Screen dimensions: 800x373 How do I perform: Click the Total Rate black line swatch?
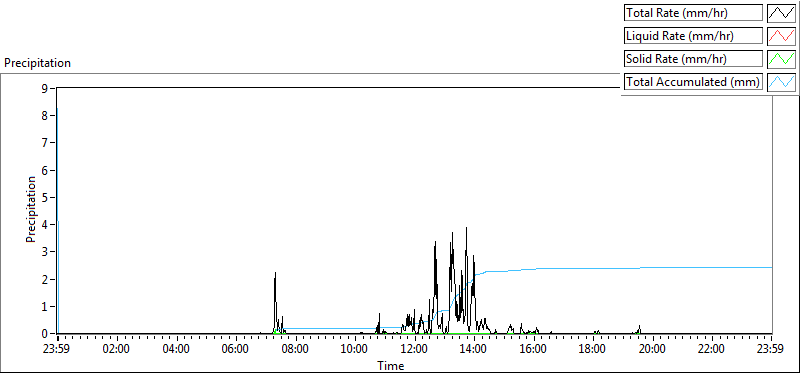pos(782,13)
